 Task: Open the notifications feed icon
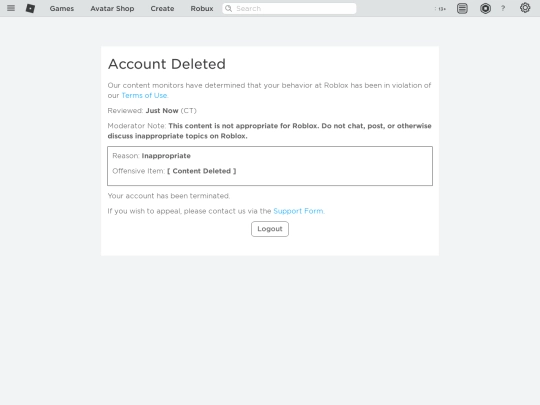pyautogui.click(x=462, y=8)
